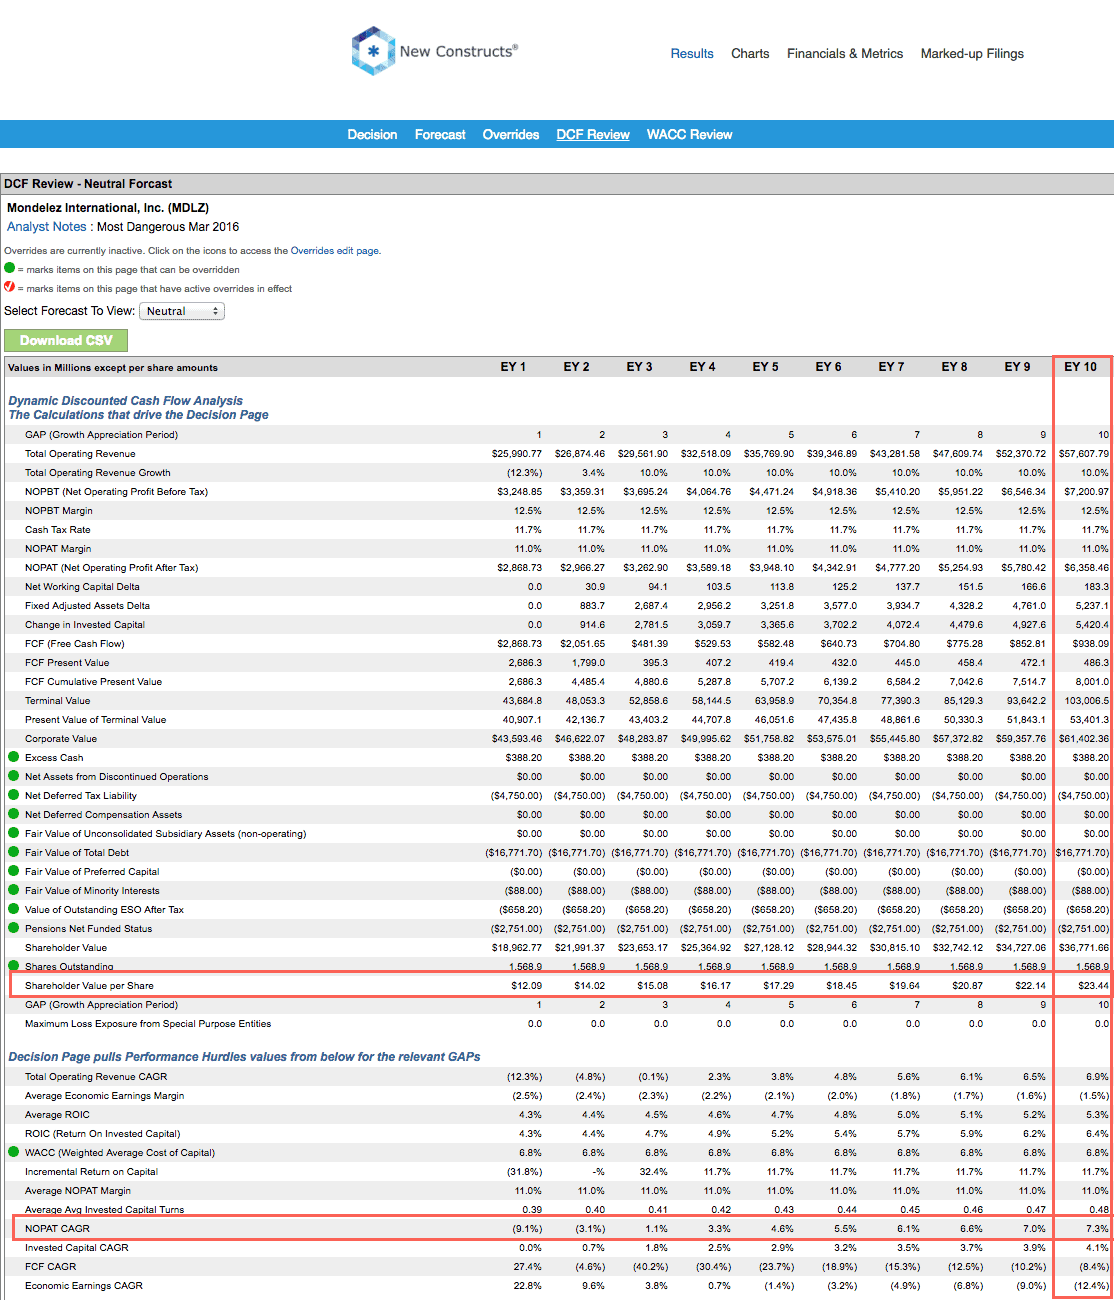The height and width of the screenshot is (1300, 1114).
Task: Open override icon beside Excess Cash
Action: pyautogui.click(x=14, y=757)
